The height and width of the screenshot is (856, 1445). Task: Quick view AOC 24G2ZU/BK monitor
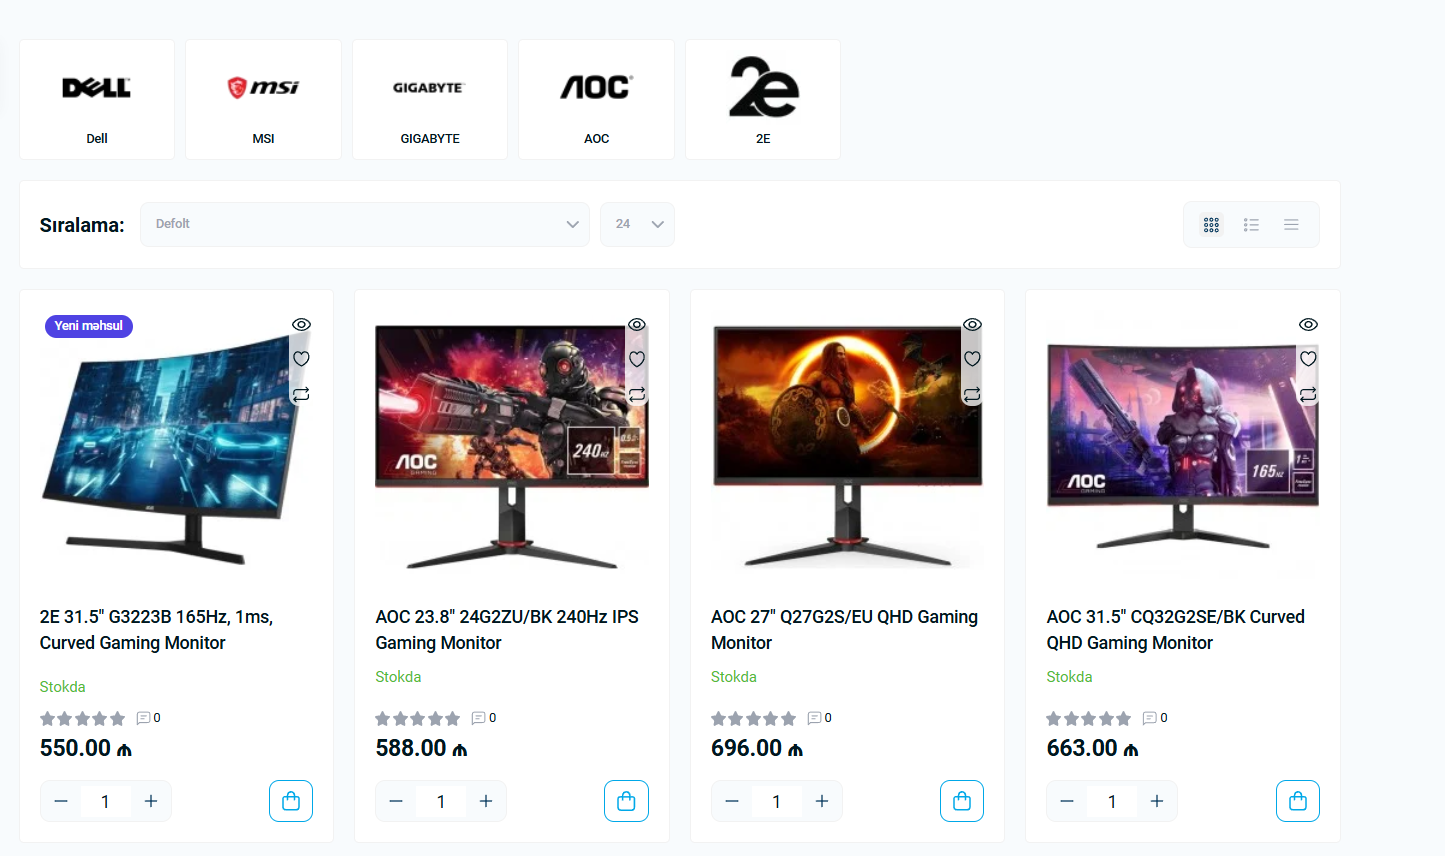pos(637,325)
